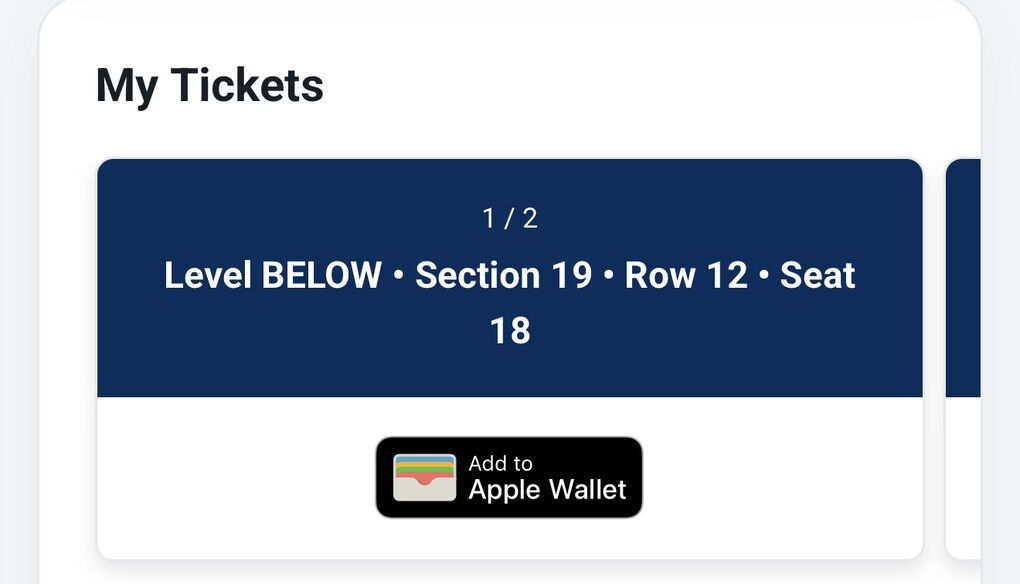This screenshot has height=584, width=1020.
Task: Click the word "BELOW" on the ticket
Action: [x=321, y=275]
